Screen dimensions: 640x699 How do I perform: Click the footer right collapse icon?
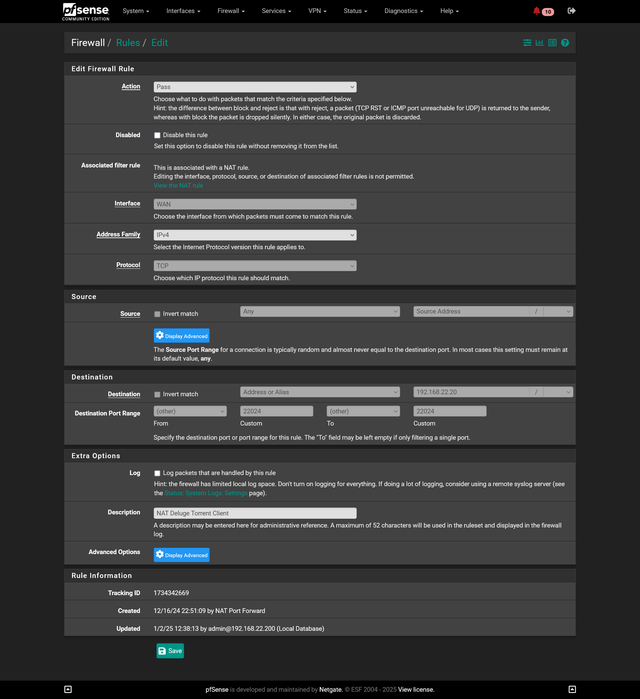point(572,689)
